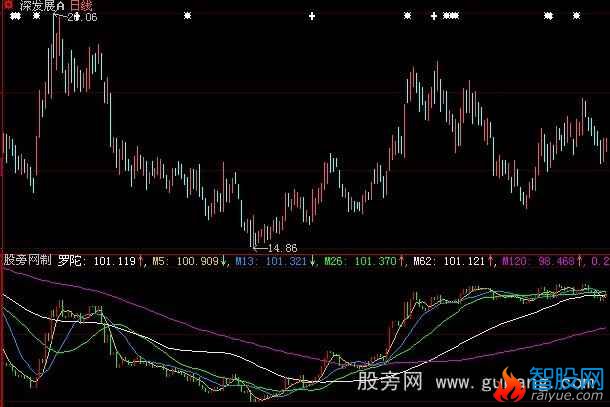Click the lone plus marker in the top middle

tap(312, 16)
